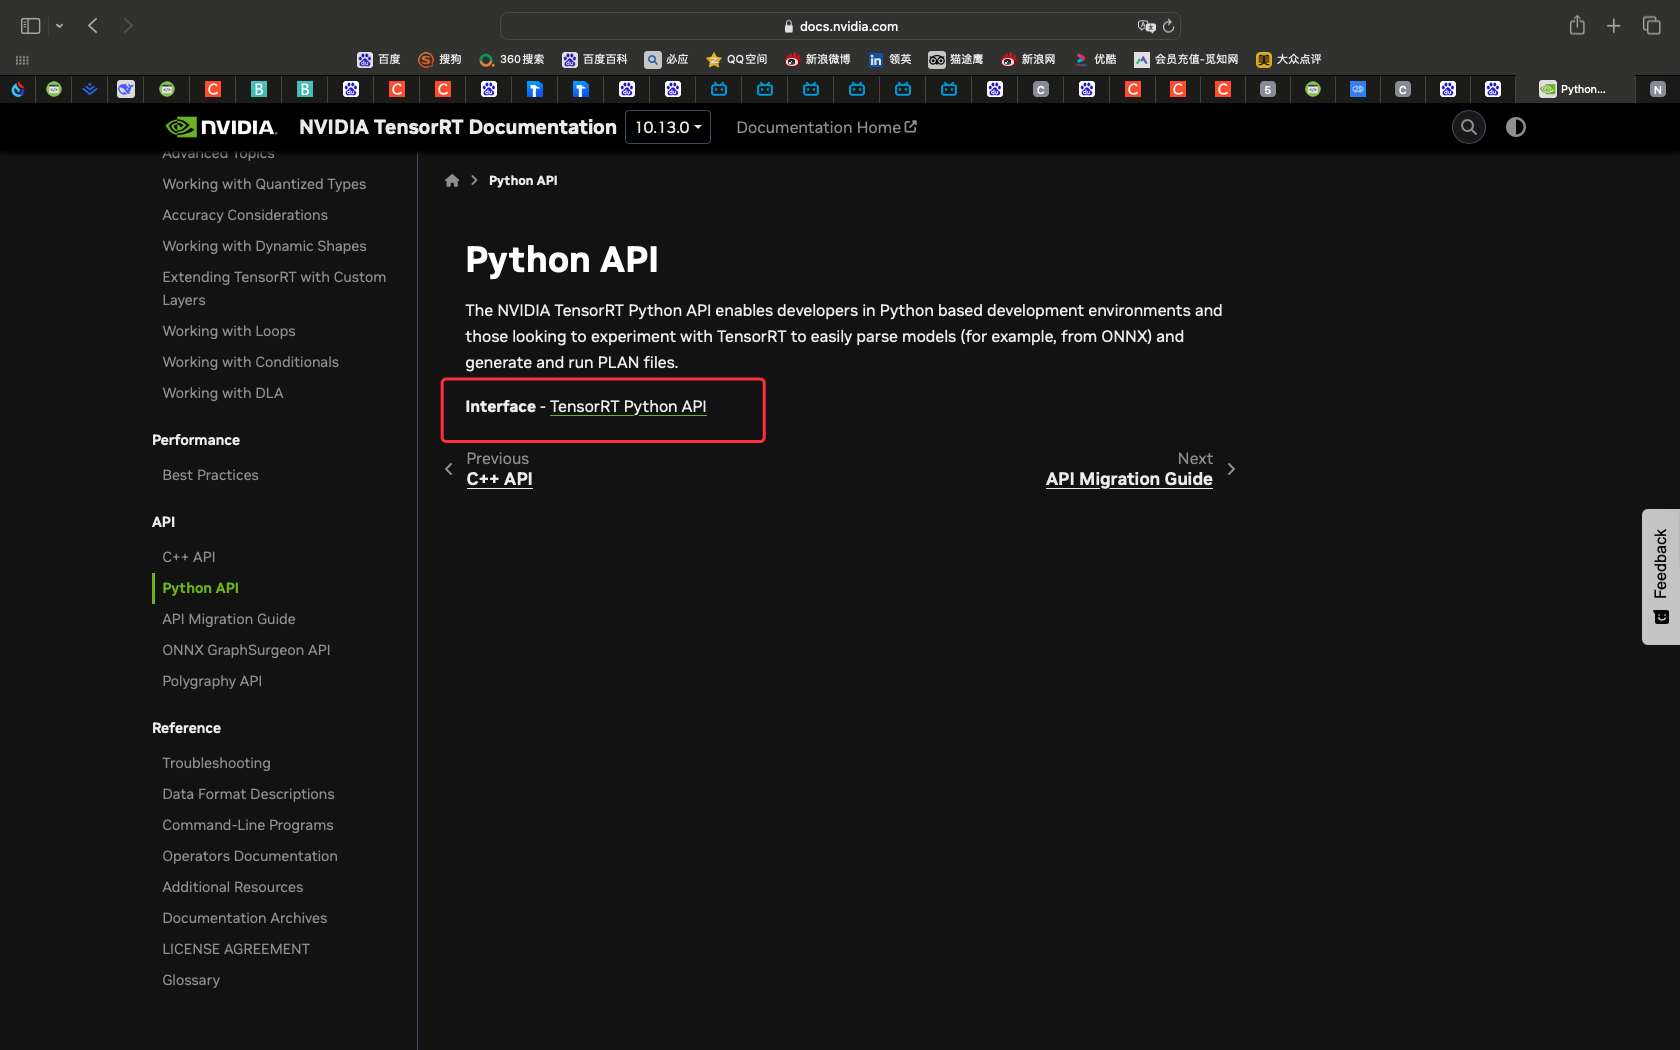Click the Share icon in the browser toolbar
1680x1050 pixels.
point(1577,25)
